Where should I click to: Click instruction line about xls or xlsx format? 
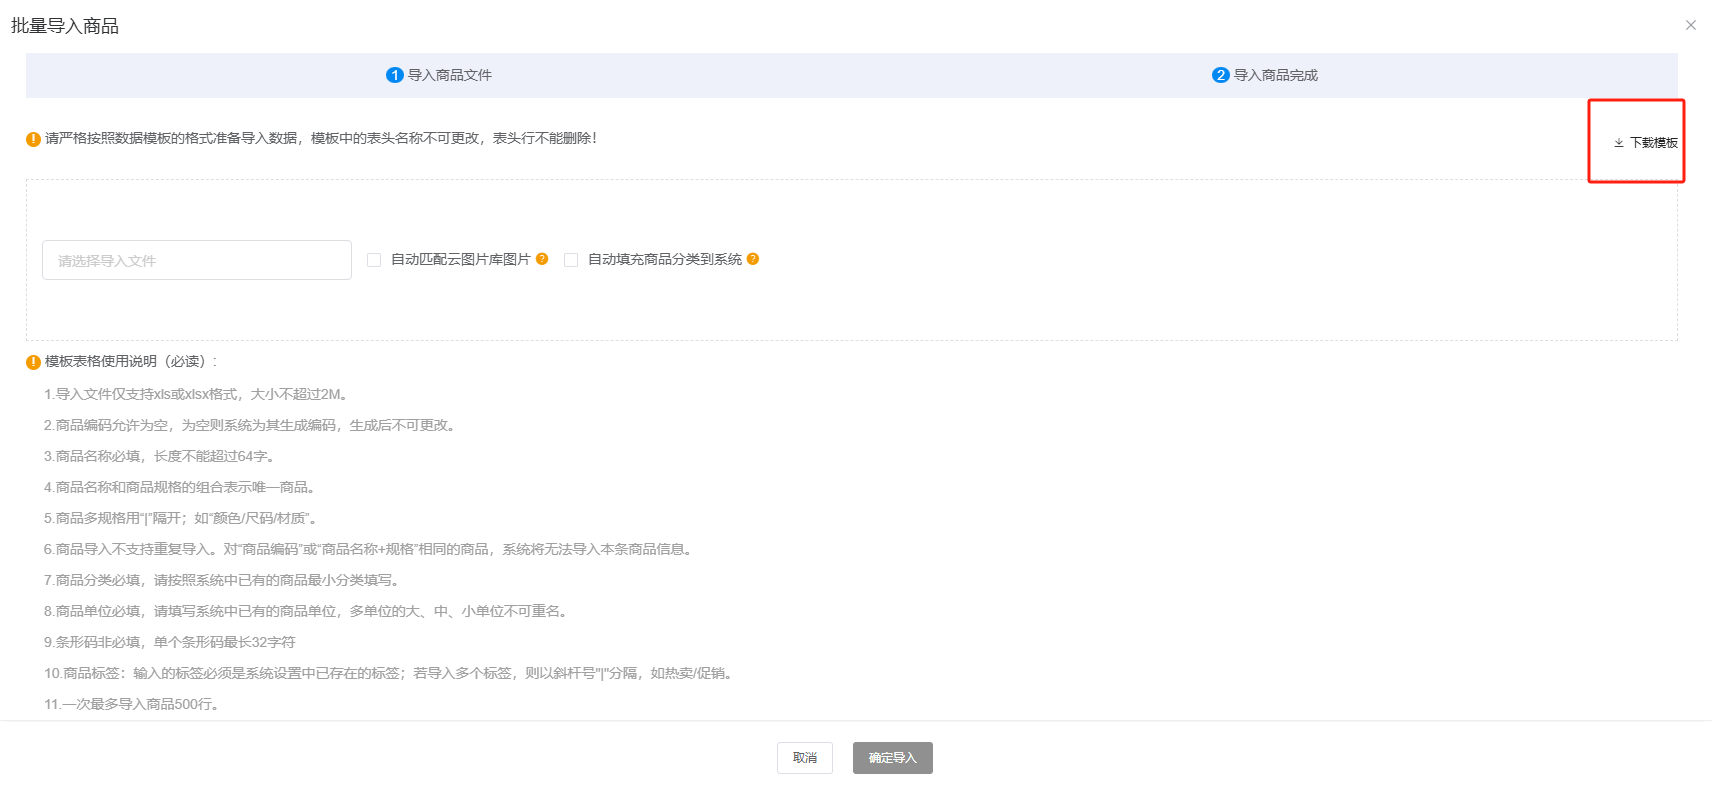[x=197, y=394]
